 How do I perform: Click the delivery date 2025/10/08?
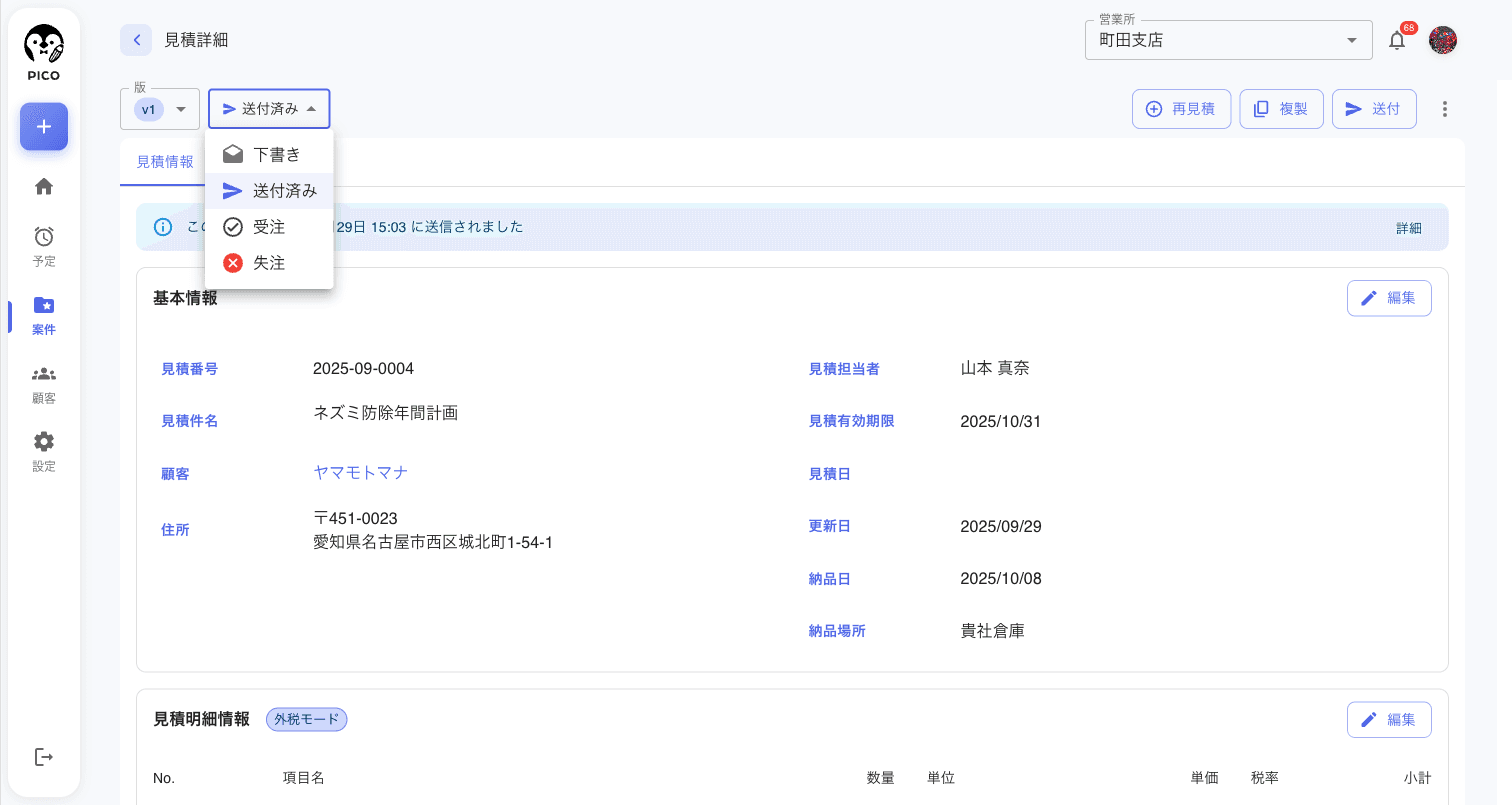[x=1000, y=579]
